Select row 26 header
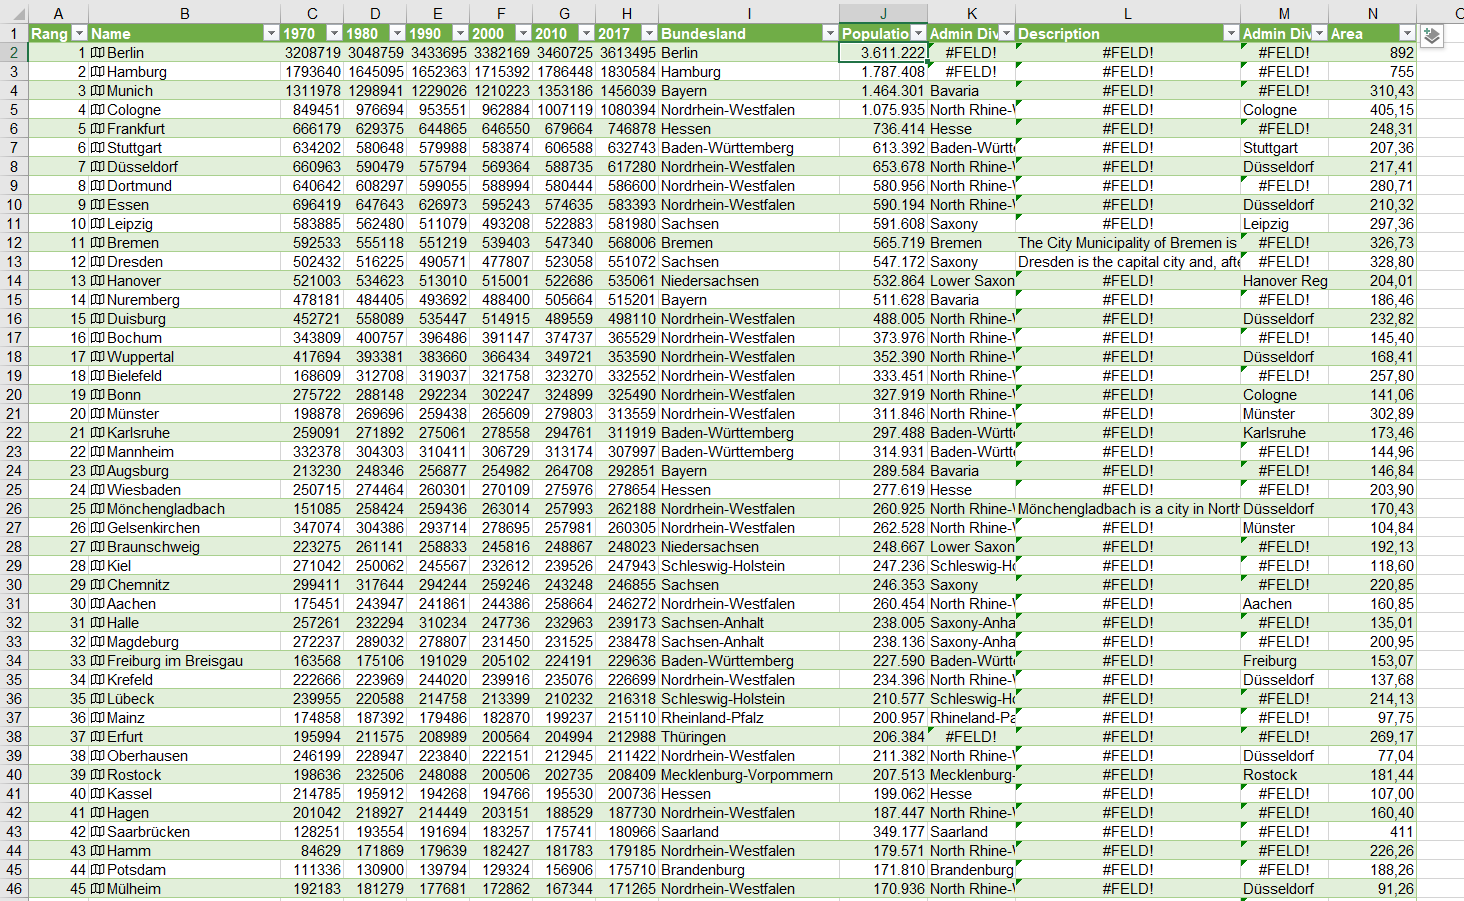 coord(14,509)
